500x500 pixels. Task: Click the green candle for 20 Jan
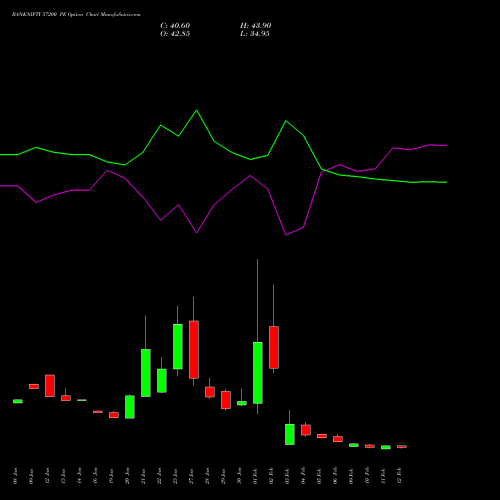click(x=130, y=407)
